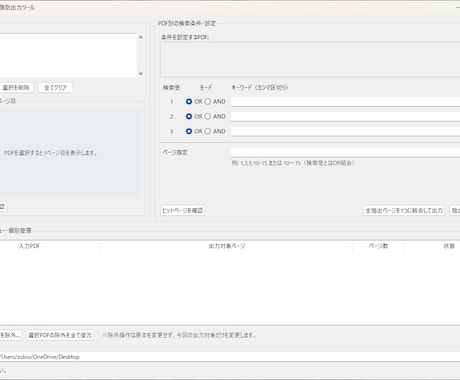The width and height of the screenshot is (460, 380).
Task: Click the example hint text 例: 1,3,5,10-15
Action: click(293, 163)
